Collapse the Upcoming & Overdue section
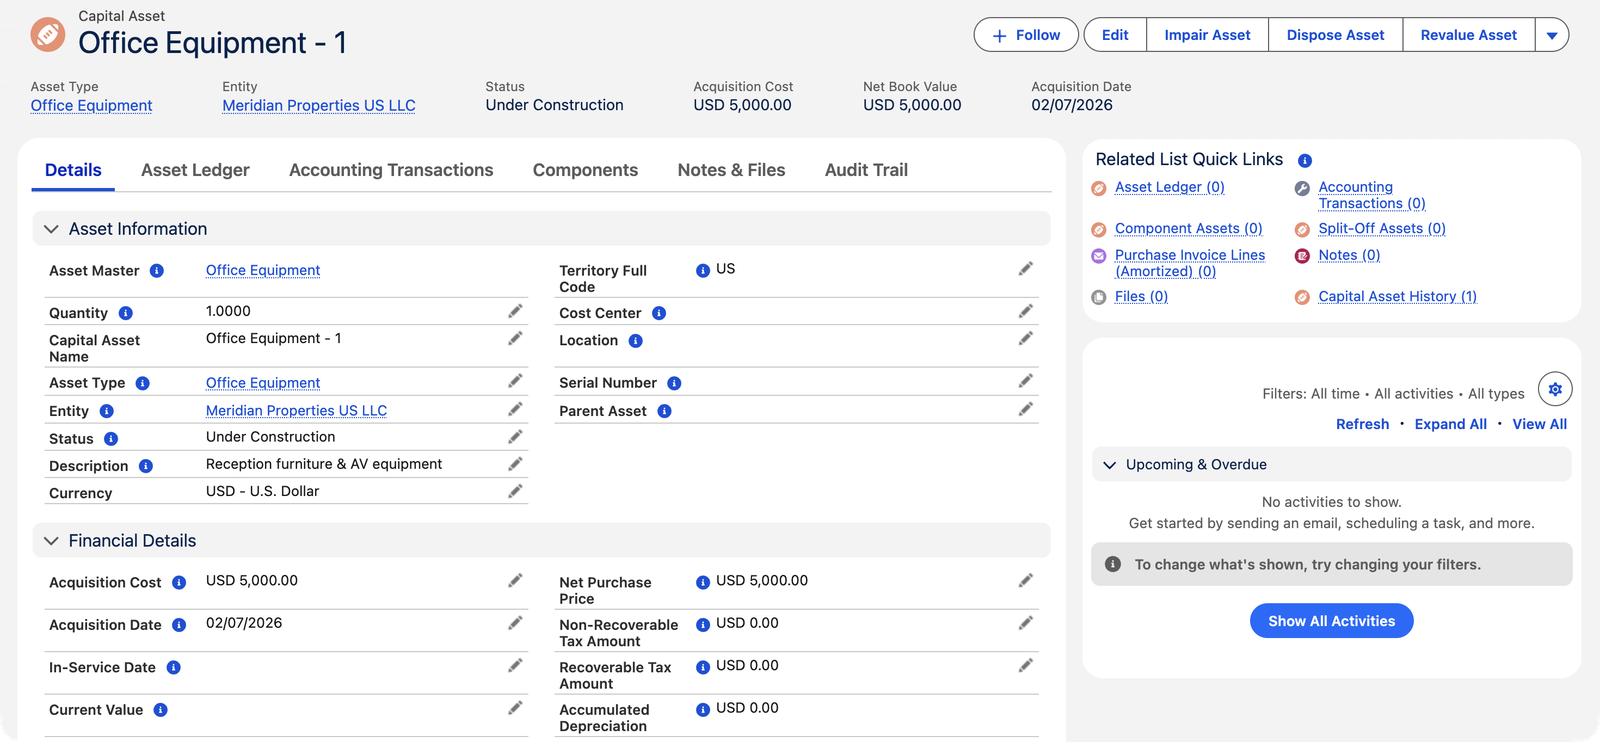Image resolution: width=1600 pixels, height=742 pixels. [x=1110, y=465]
